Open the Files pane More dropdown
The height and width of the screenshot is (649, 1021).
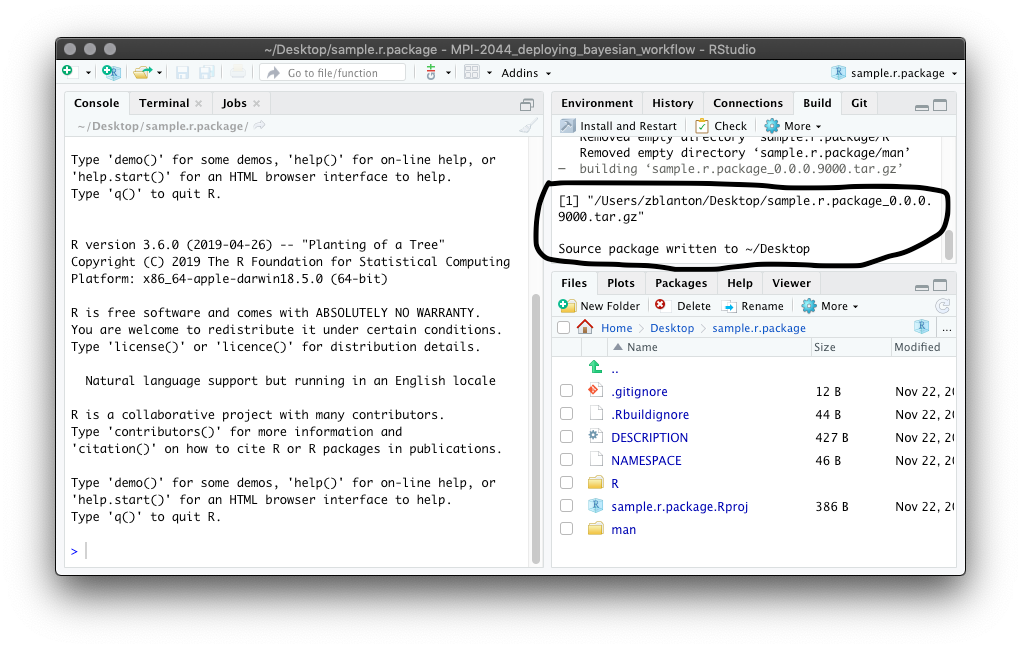(x=830, y=306)
